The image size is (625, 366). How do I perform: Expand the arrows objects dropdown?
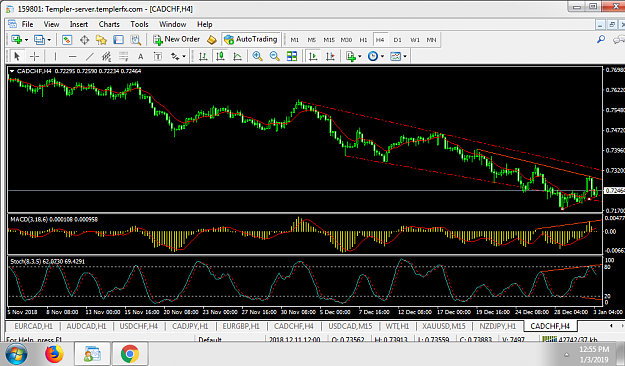184,57
